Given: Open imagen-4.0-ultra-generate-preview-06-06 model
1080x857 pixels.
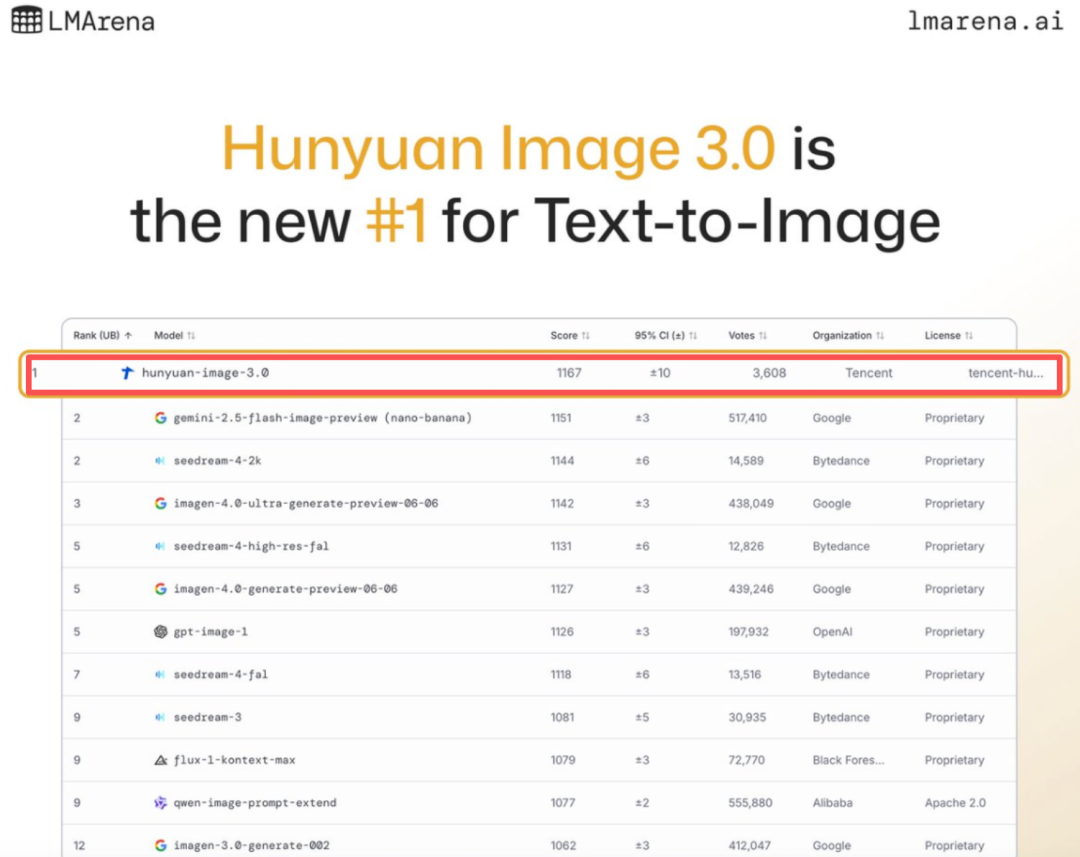Looking at the screenshot, I should coord(306,504).
